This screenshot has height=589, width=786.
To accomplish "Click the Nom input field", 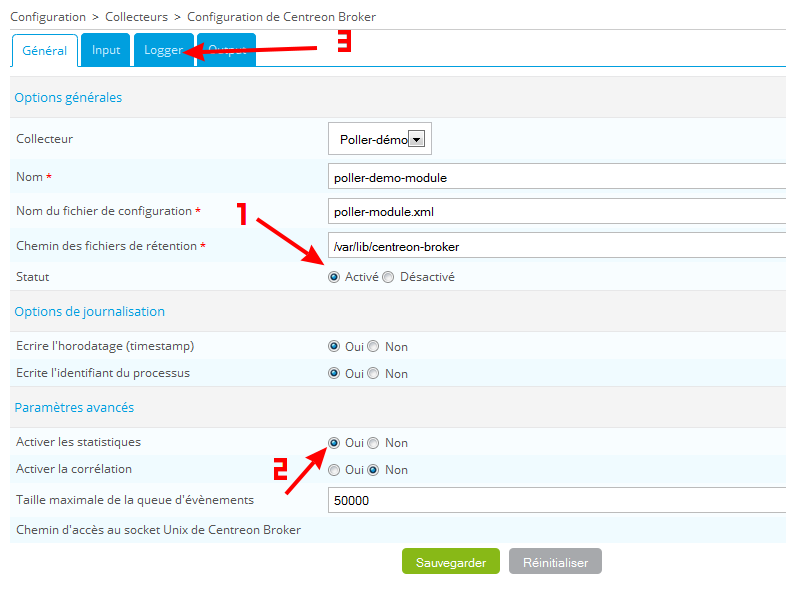I will tap(556, 177).
